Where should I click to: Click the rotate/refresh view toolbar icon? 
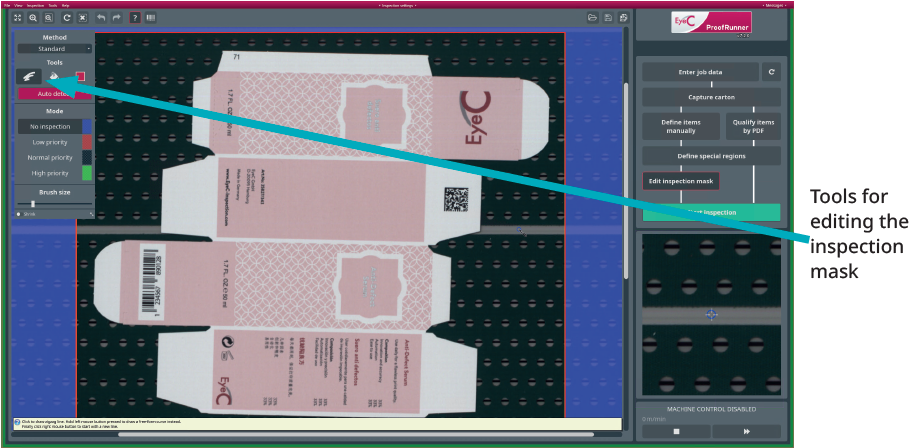point(67,18)
